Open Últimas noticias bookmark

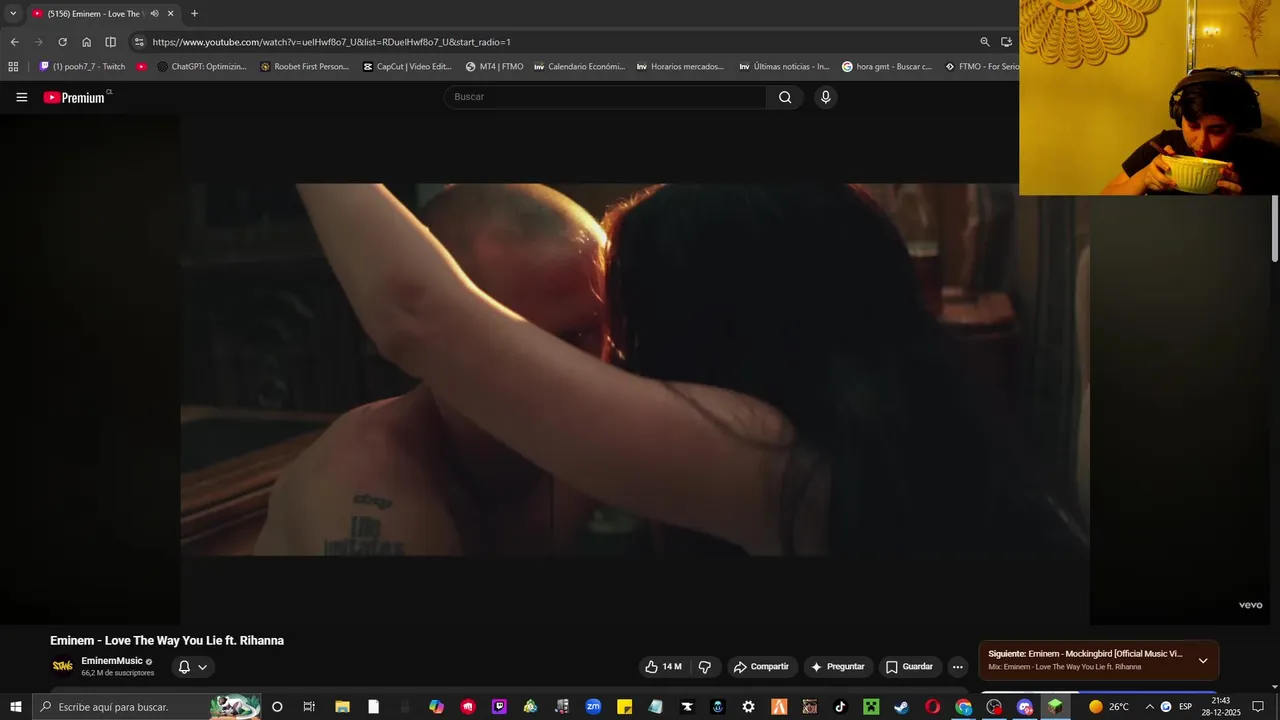(784, 67)
